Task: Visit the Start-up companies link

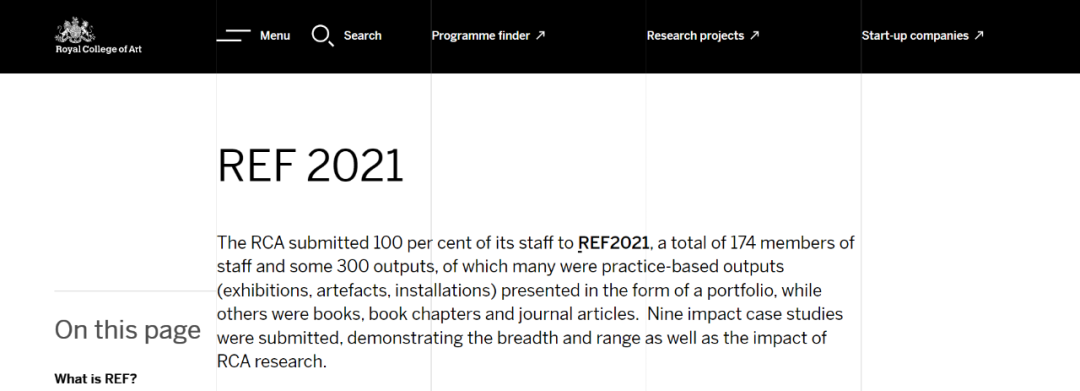Action: coord(915,36)
